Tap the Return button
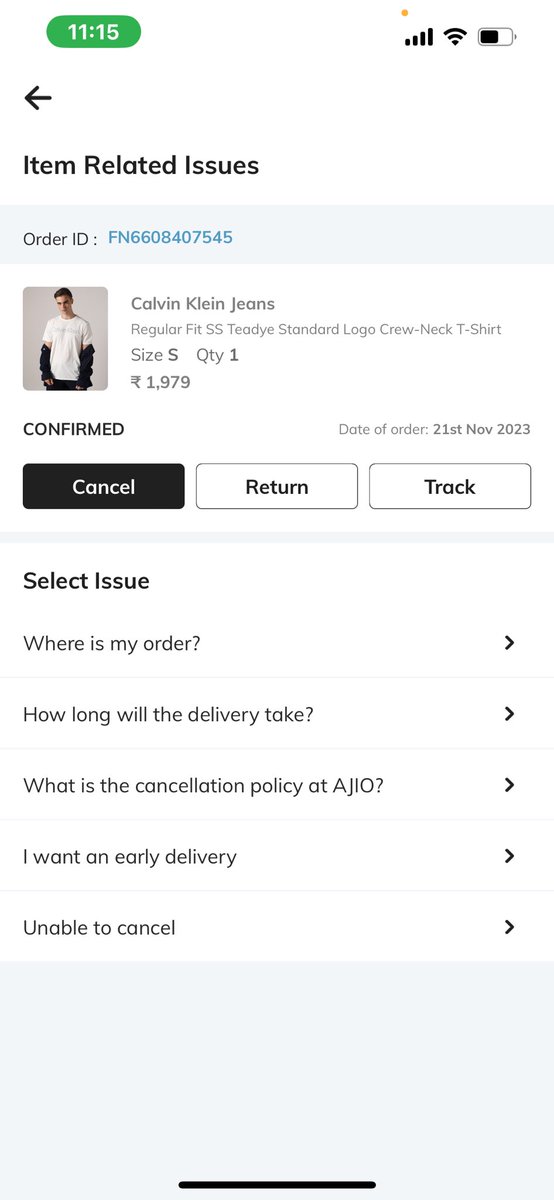 (277, 486)
